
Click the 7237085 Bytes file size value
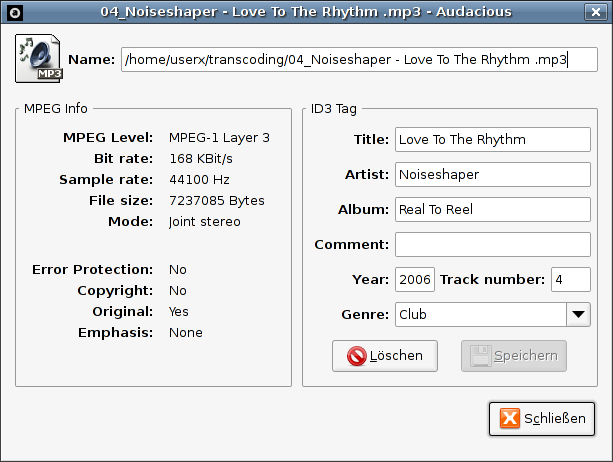pyautogui.click(x=217, y=201)
